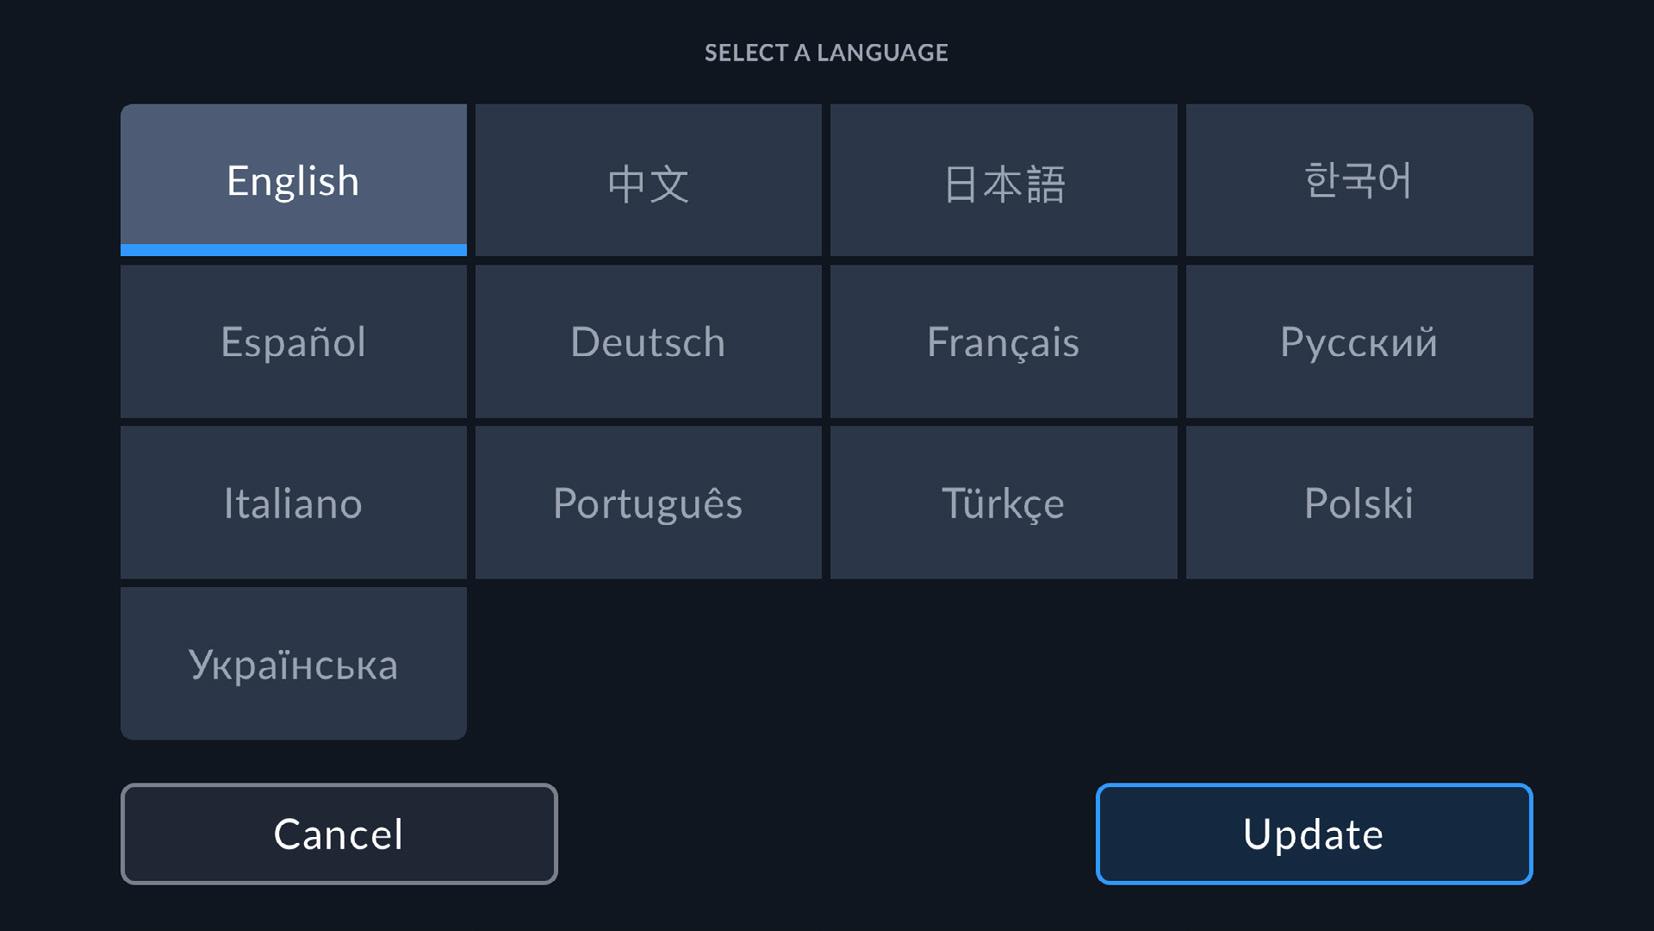Select Italiano from the languages
Screen dimensions: 1654x931
pyautogui.click(x=293, y=502)
